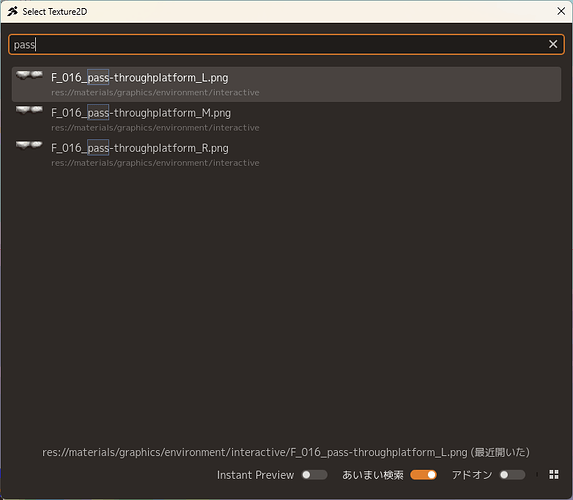Image resolution: width=573 pixels, height=500 pixels.
Task: Click thumbnail of F_016_pass-throughplatform_R.png
Action: click(x=29, y=145)
